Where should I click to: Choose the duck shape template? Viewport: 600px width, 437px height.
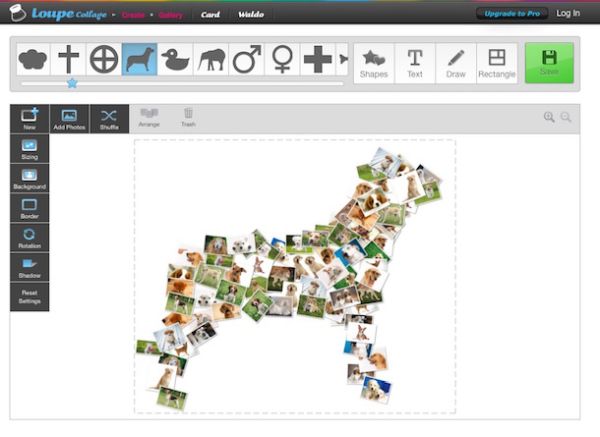(176, 59)
